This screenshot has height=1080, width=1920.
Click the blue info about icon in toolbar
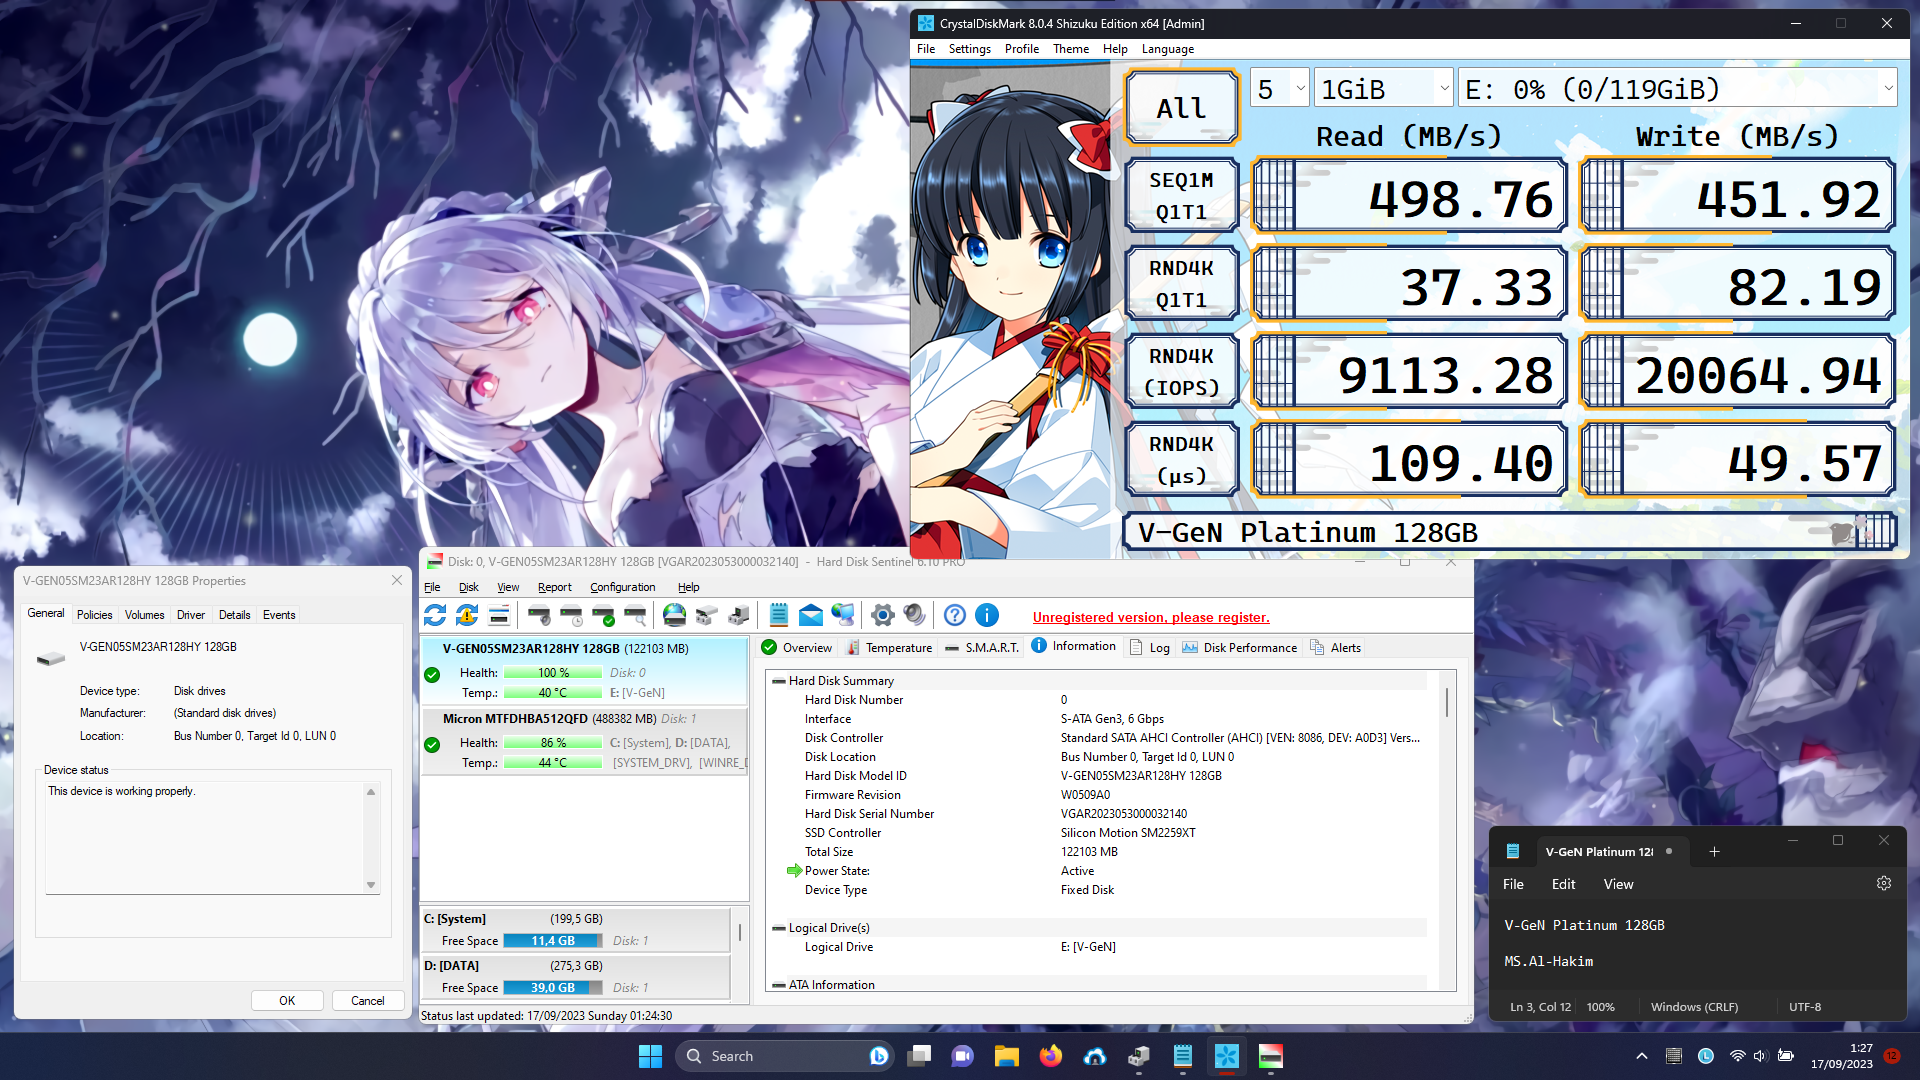[987, 615]
